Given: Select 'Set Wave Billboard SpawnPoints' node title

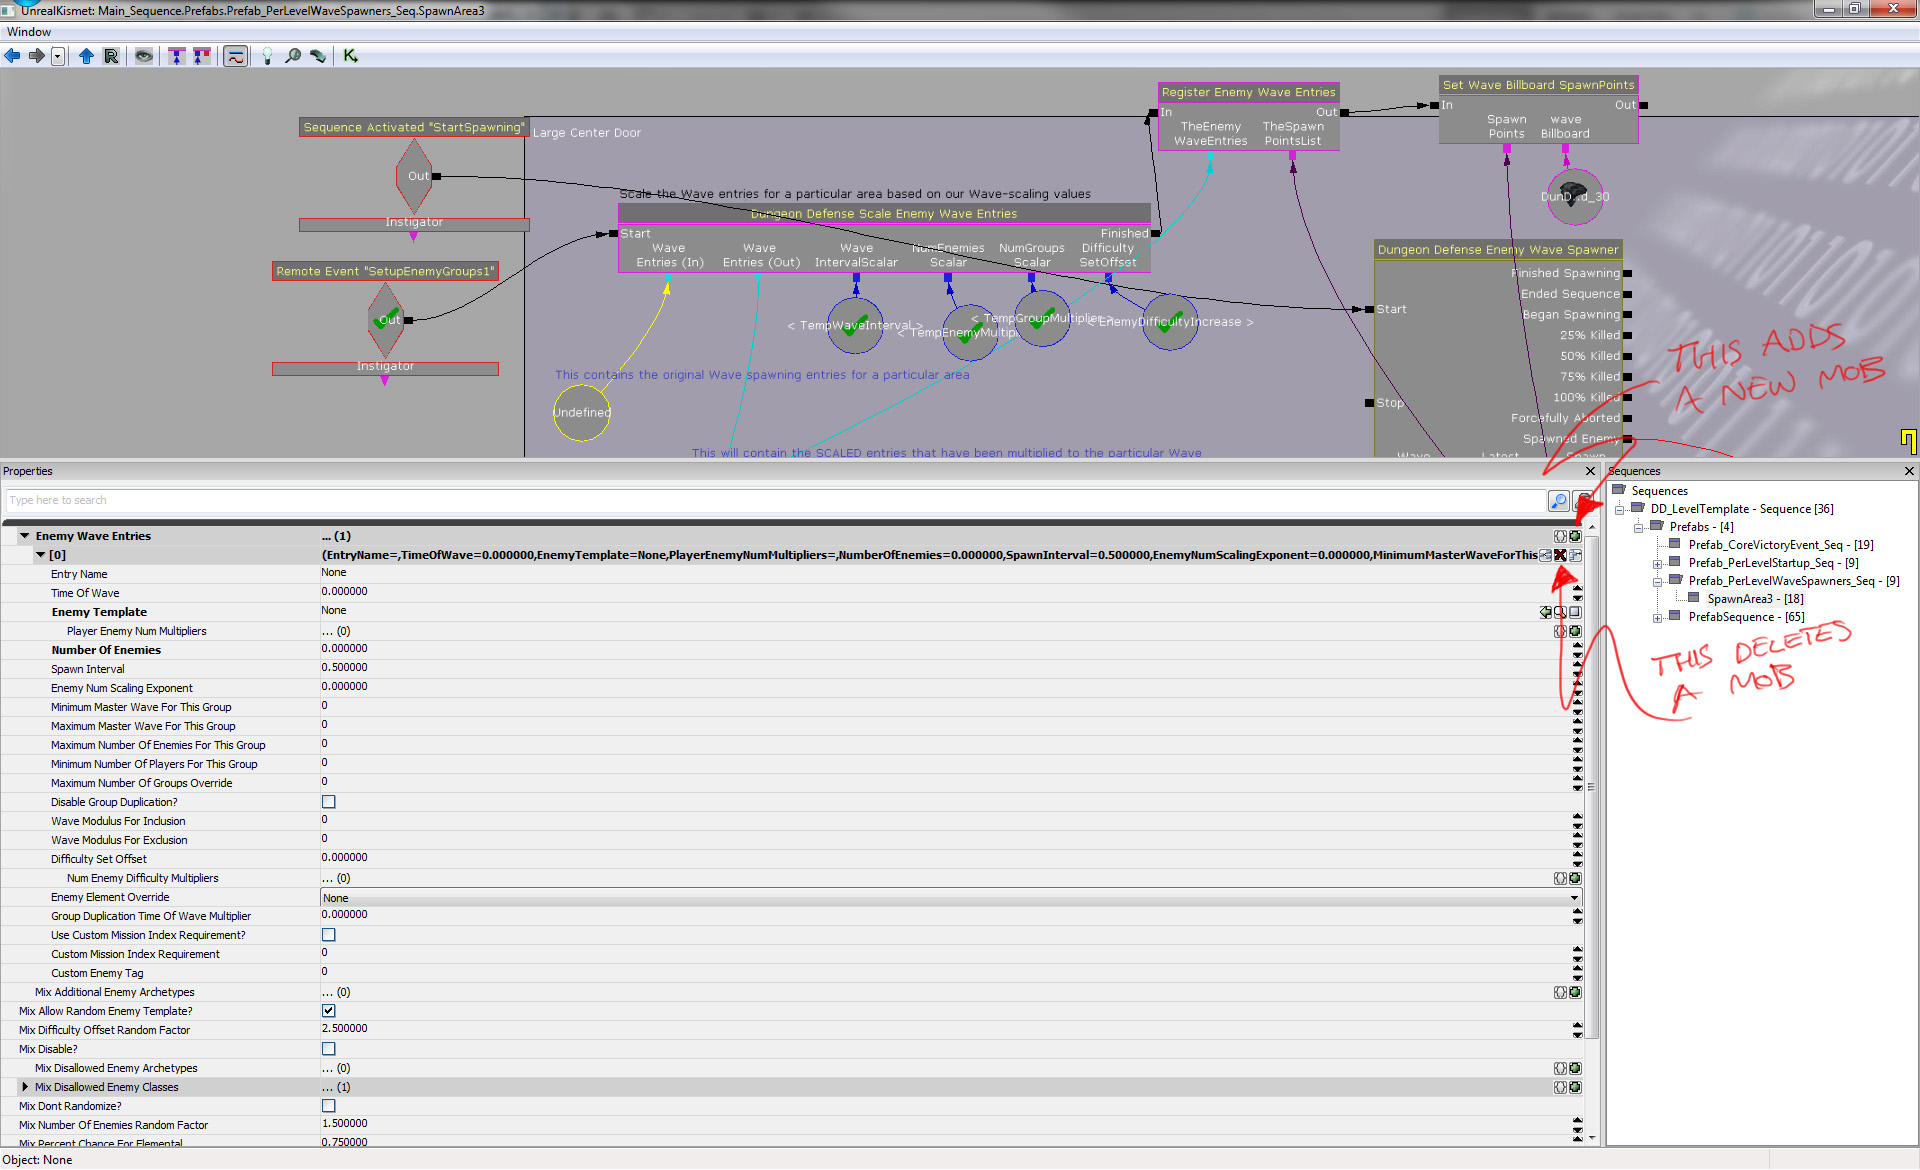Looking at the screenshot, I should pyautogui.click(x=1538, y=85).
